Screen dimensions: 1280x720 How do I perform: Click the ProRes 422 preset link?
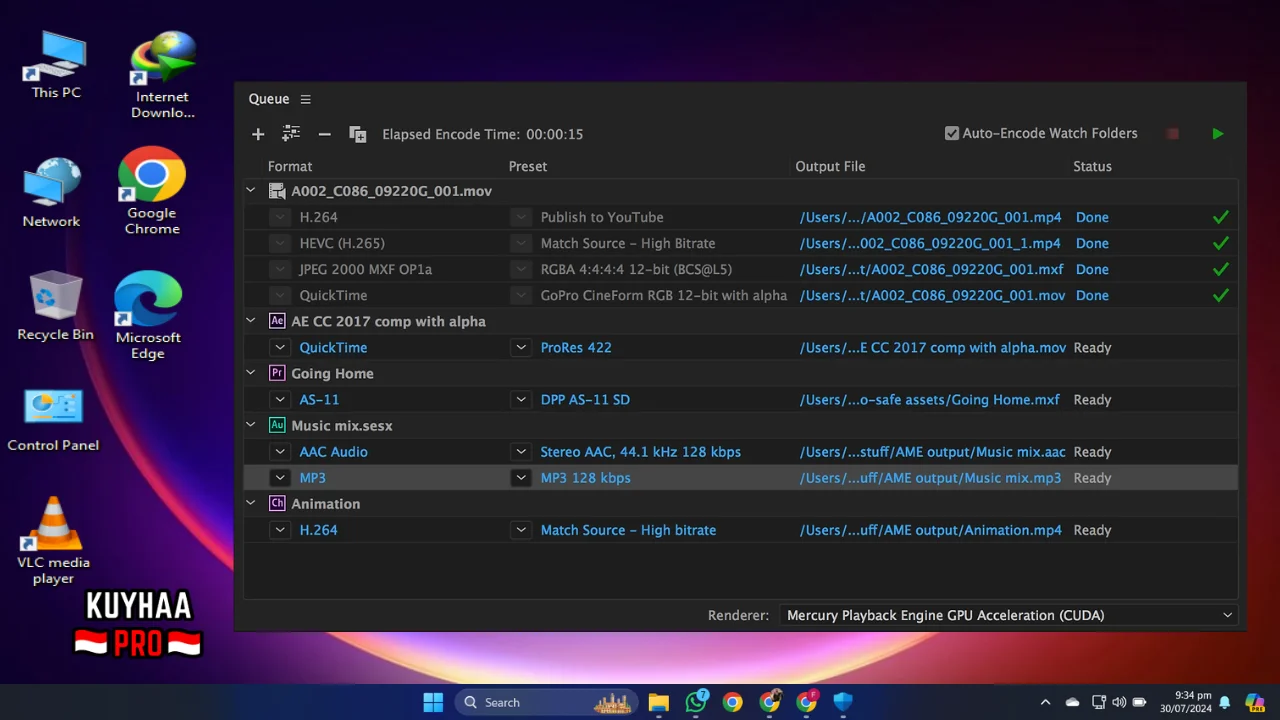pos(576,347)
